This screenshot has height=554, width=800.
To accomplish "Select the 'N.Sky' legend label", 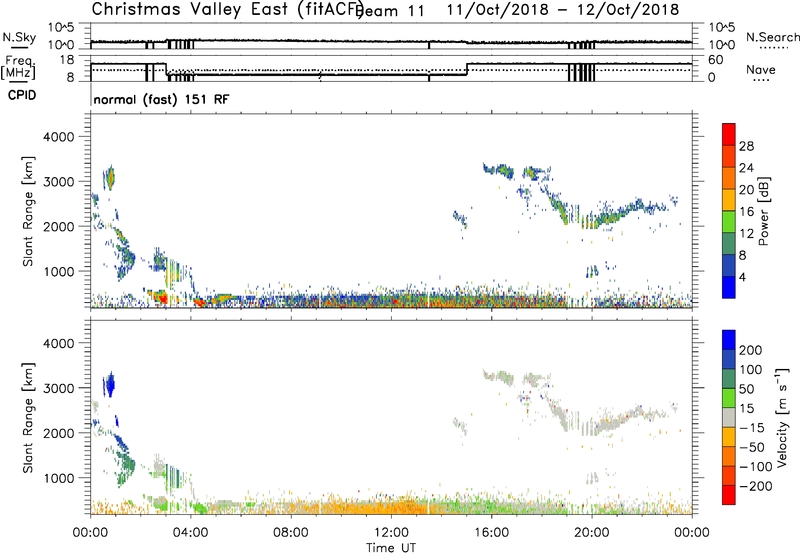I will pos(19,38).
